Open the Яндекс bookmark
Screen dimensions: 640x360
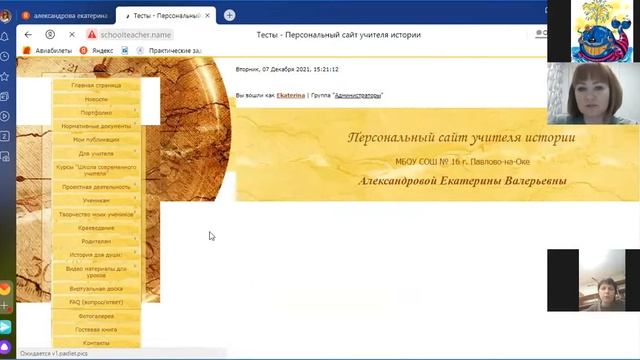coord(97,51)
